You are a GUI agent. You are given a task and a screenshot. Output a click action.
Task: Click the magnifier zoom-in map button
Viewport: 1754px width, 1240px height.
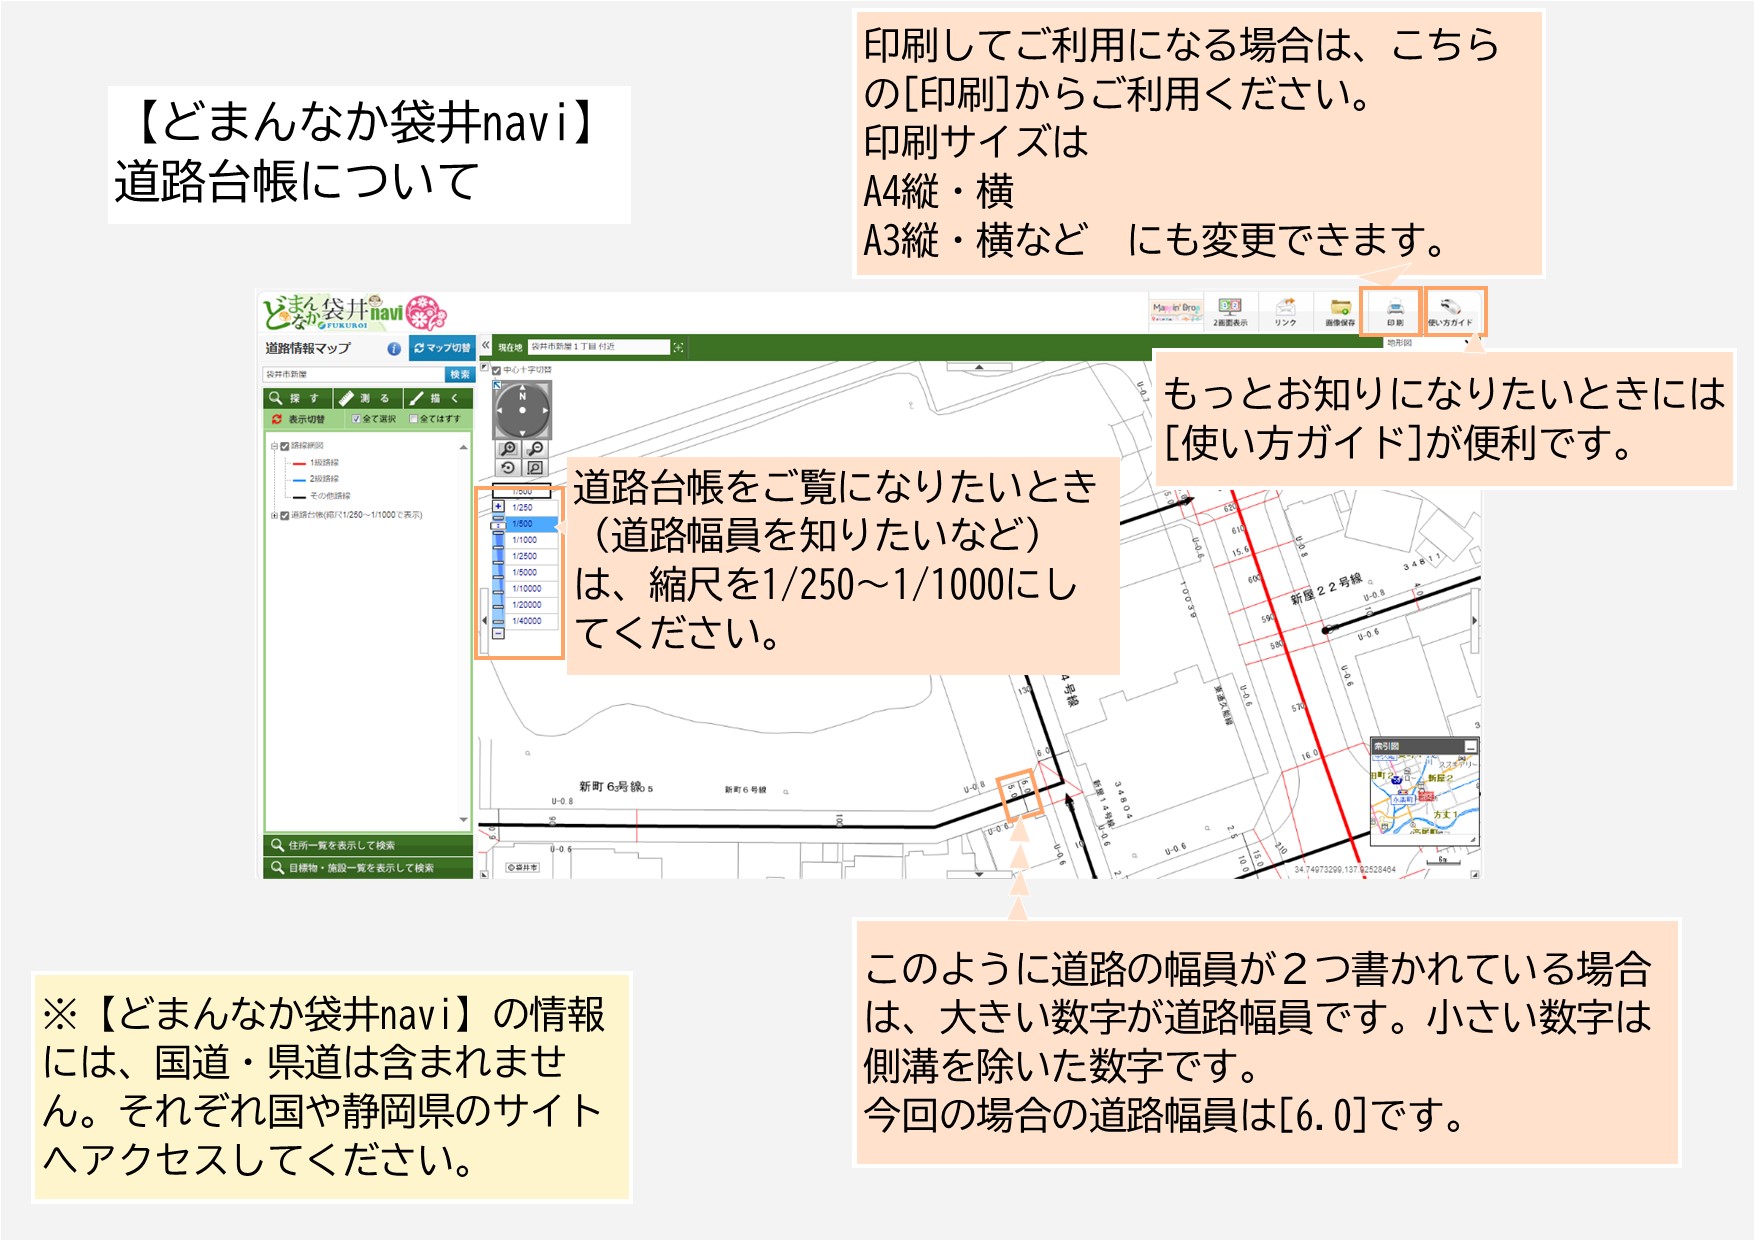pos(509,449)
